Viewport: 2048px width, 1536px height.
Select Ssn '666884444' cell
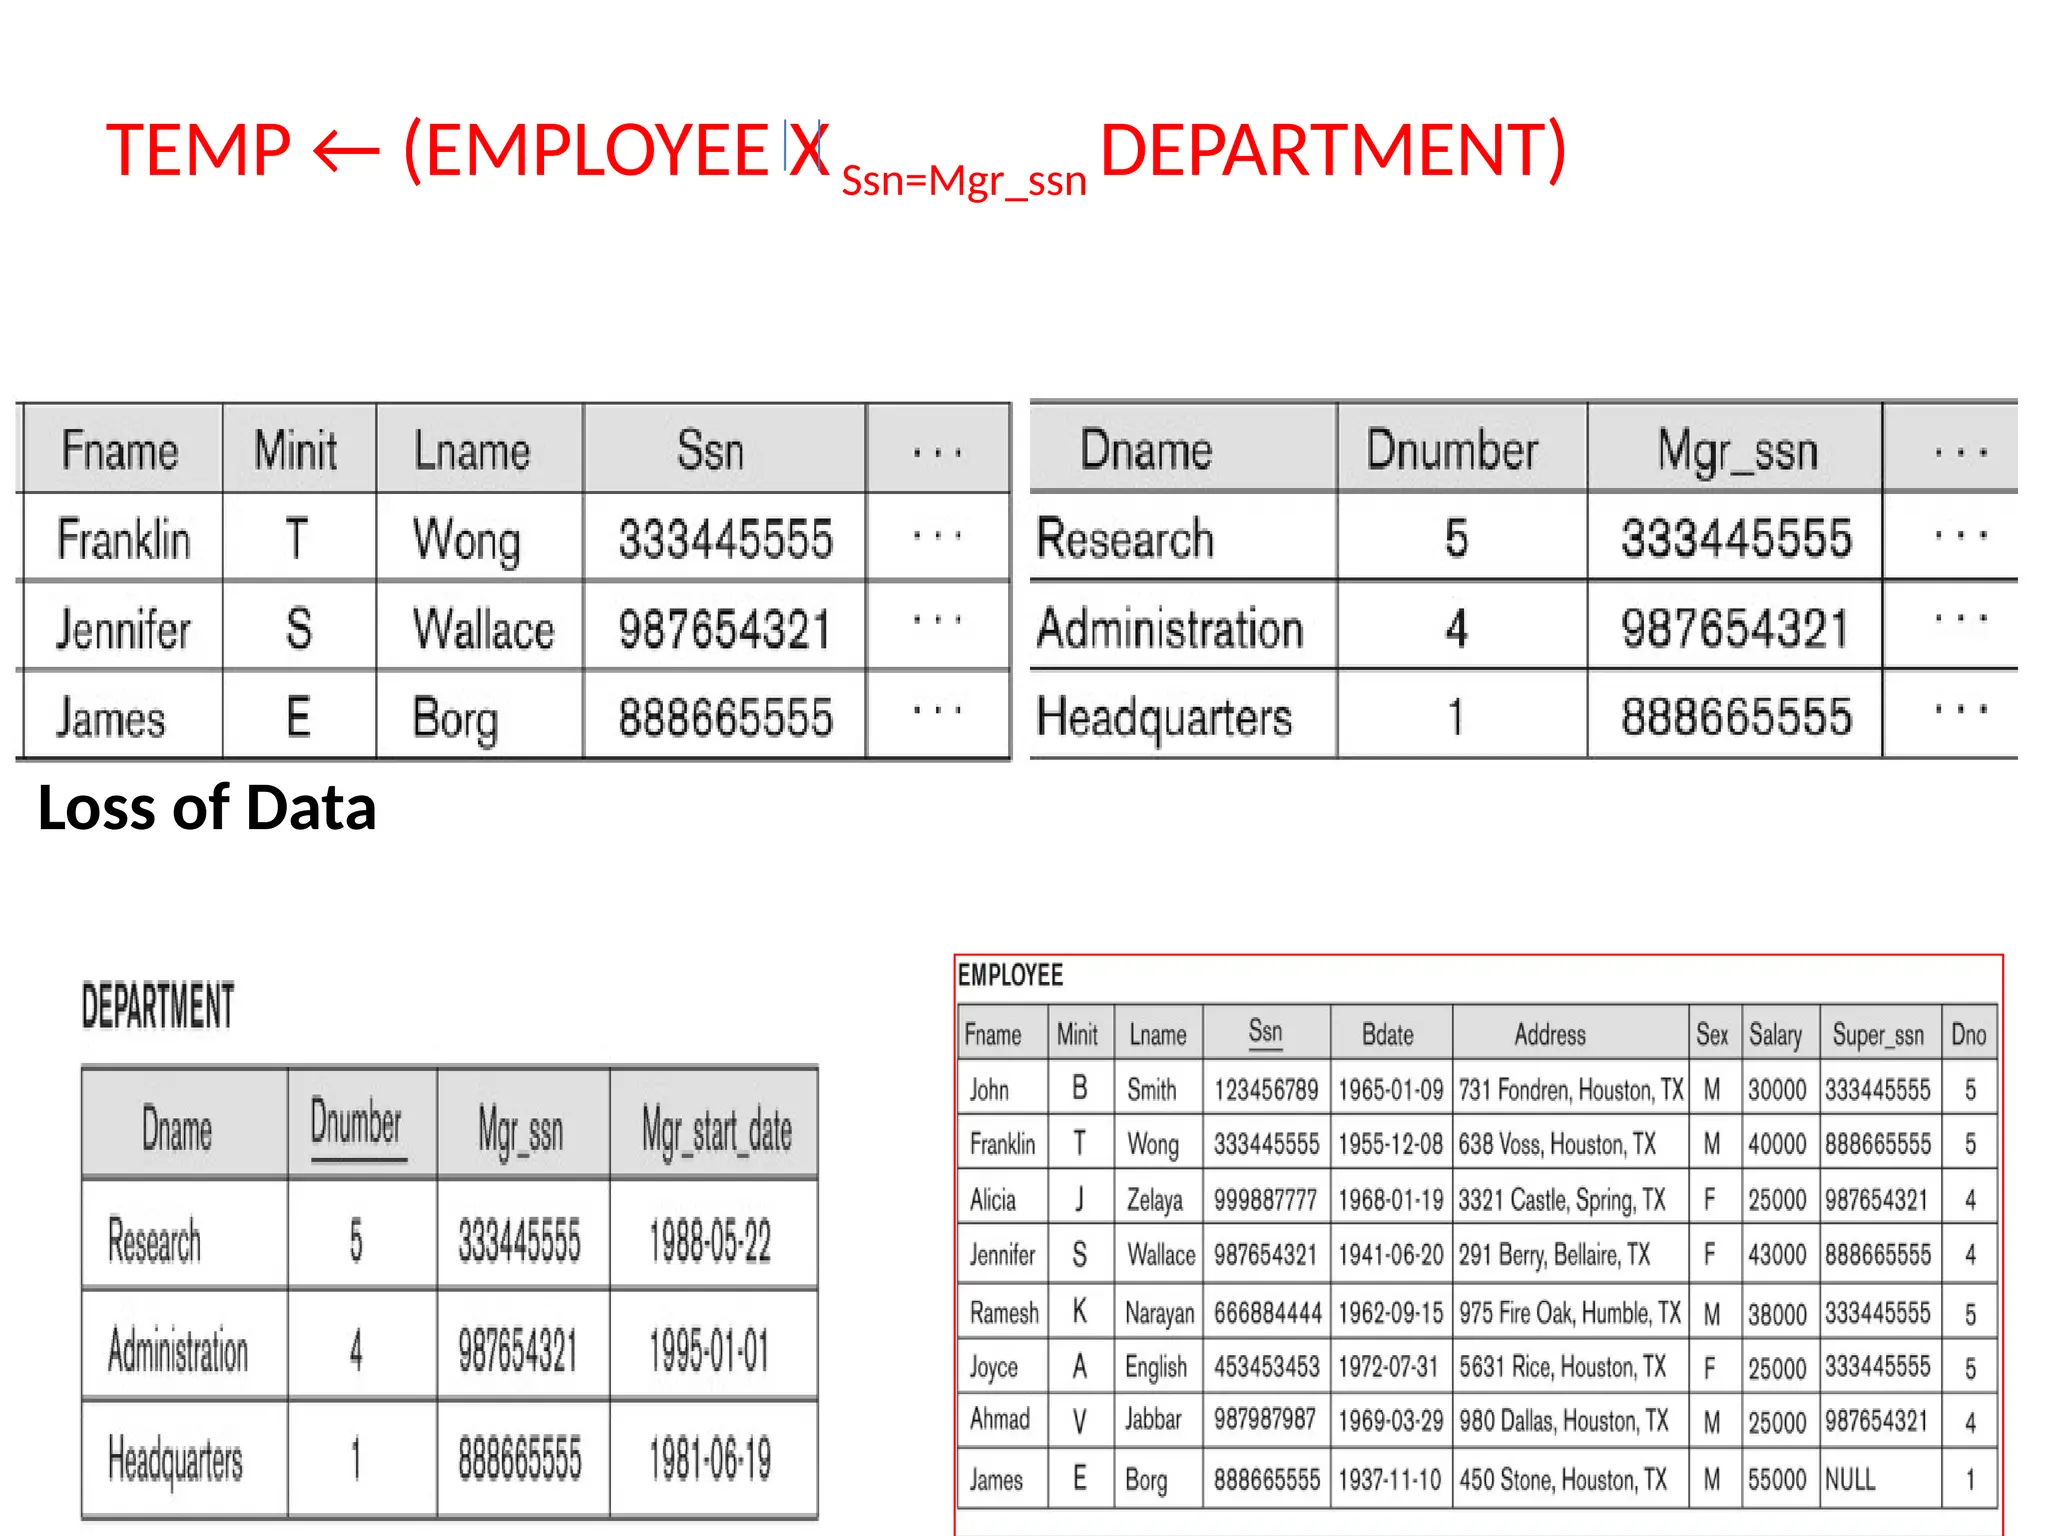(x=1268, y=1312)
